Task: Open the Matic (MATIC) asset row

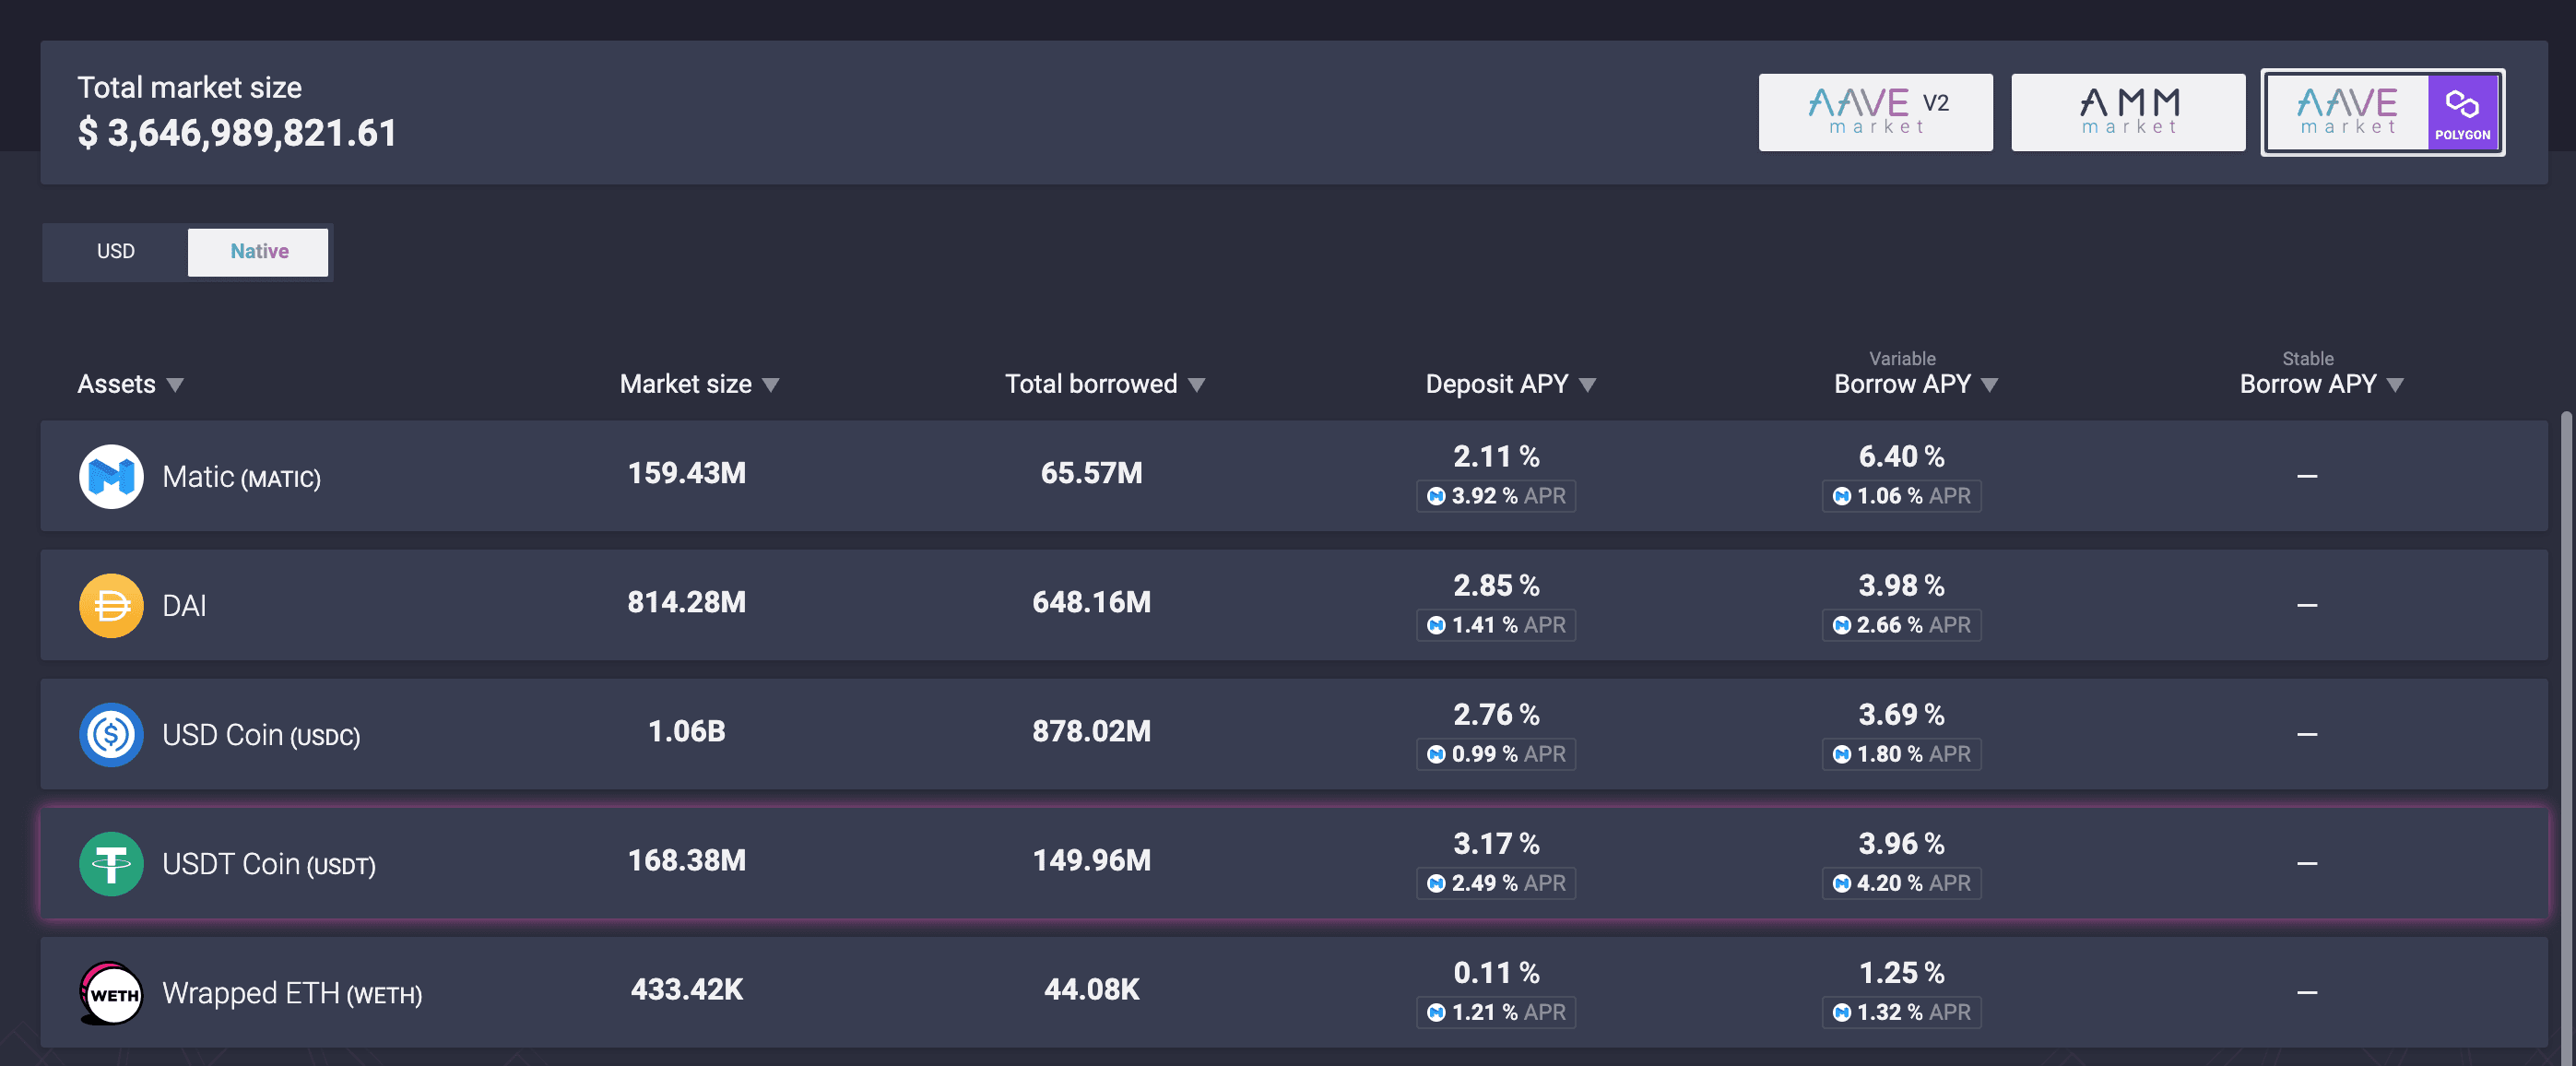Action: pos(1294,476)
